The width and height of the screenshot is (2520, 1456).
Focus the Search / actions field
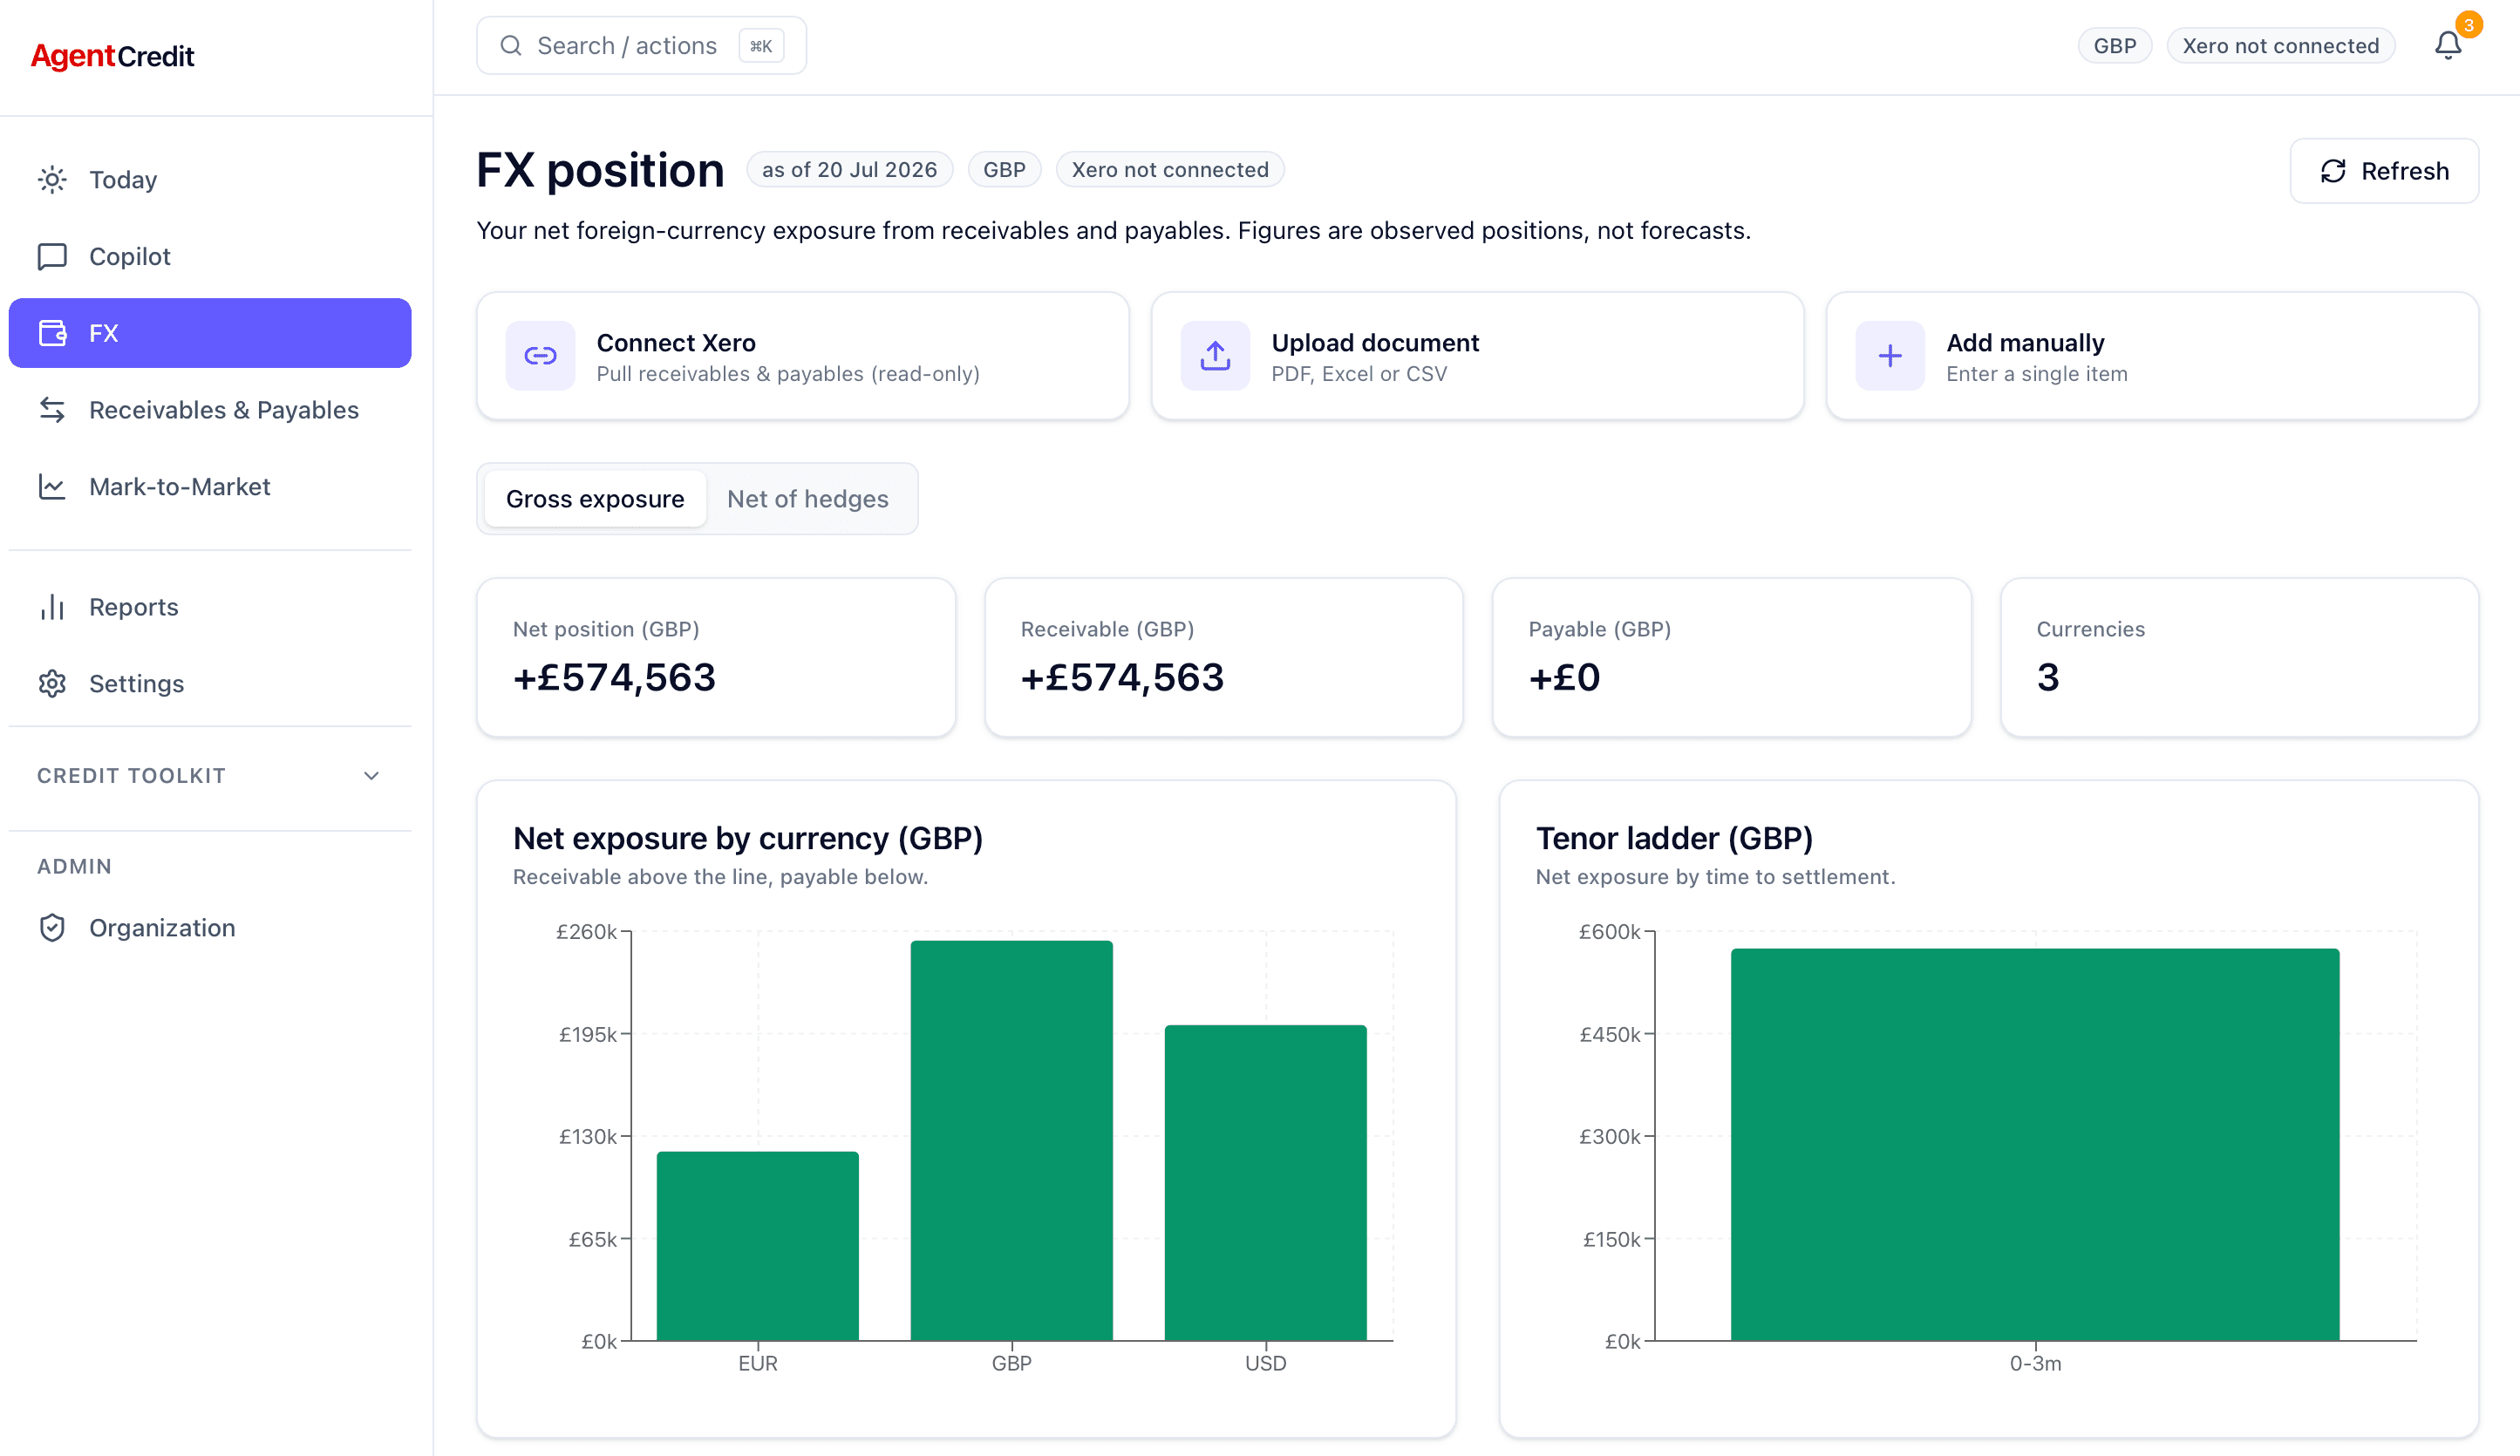pos(641,45)
